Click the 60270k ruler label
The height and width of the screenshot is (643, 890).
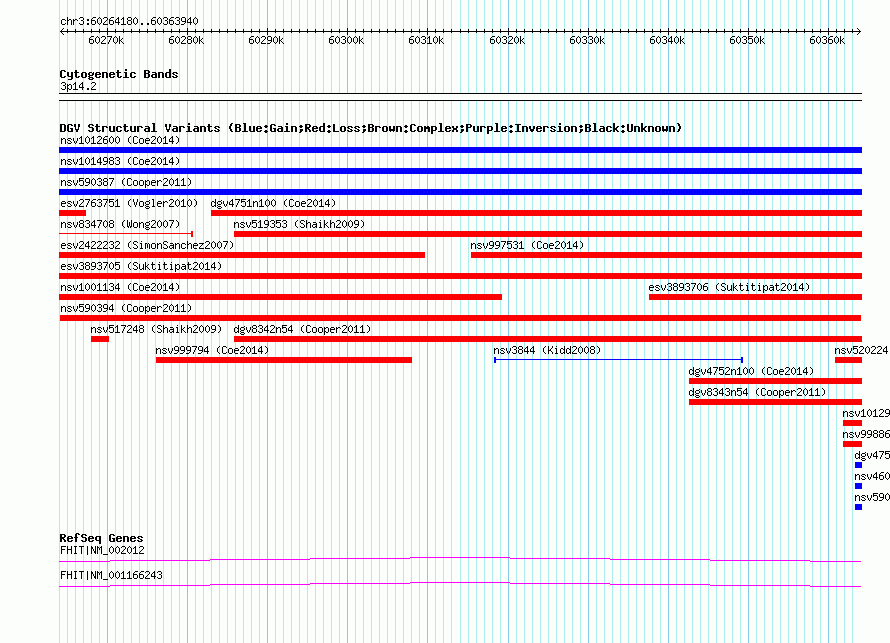click(x=106, y=40)
